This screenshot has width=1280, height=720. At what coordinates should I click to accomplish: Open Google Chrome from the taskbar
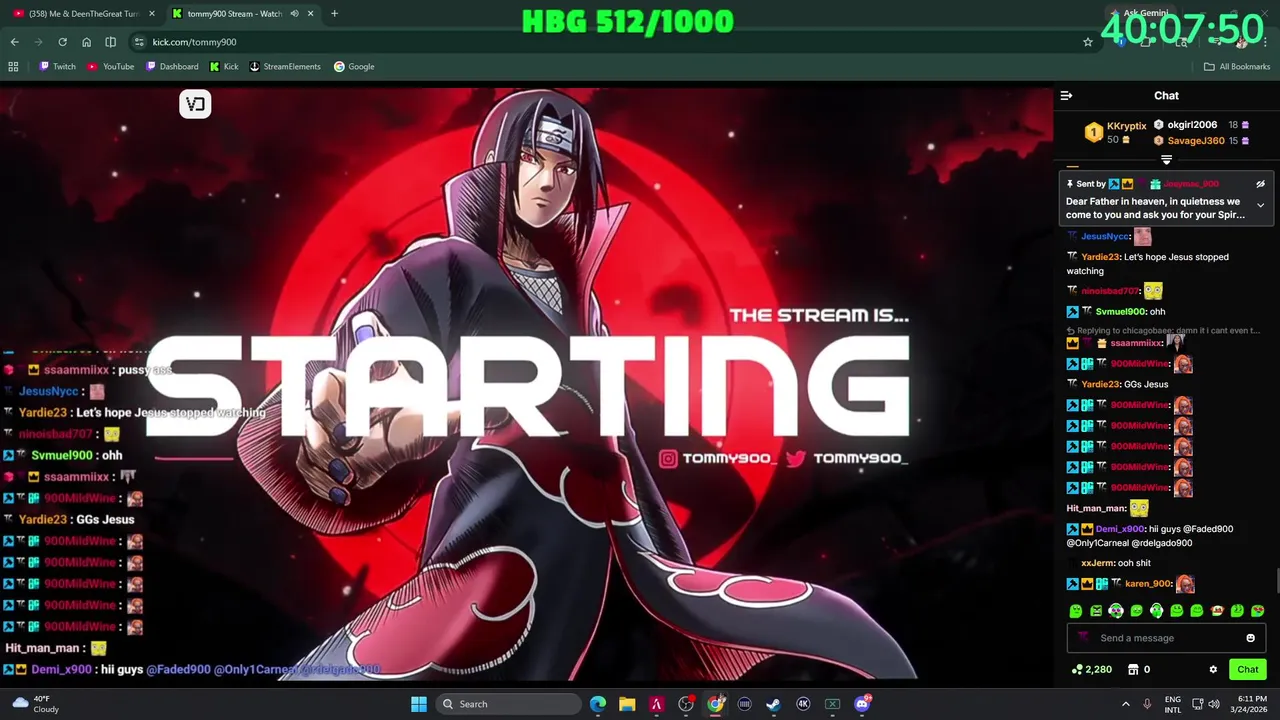point(716,704)
